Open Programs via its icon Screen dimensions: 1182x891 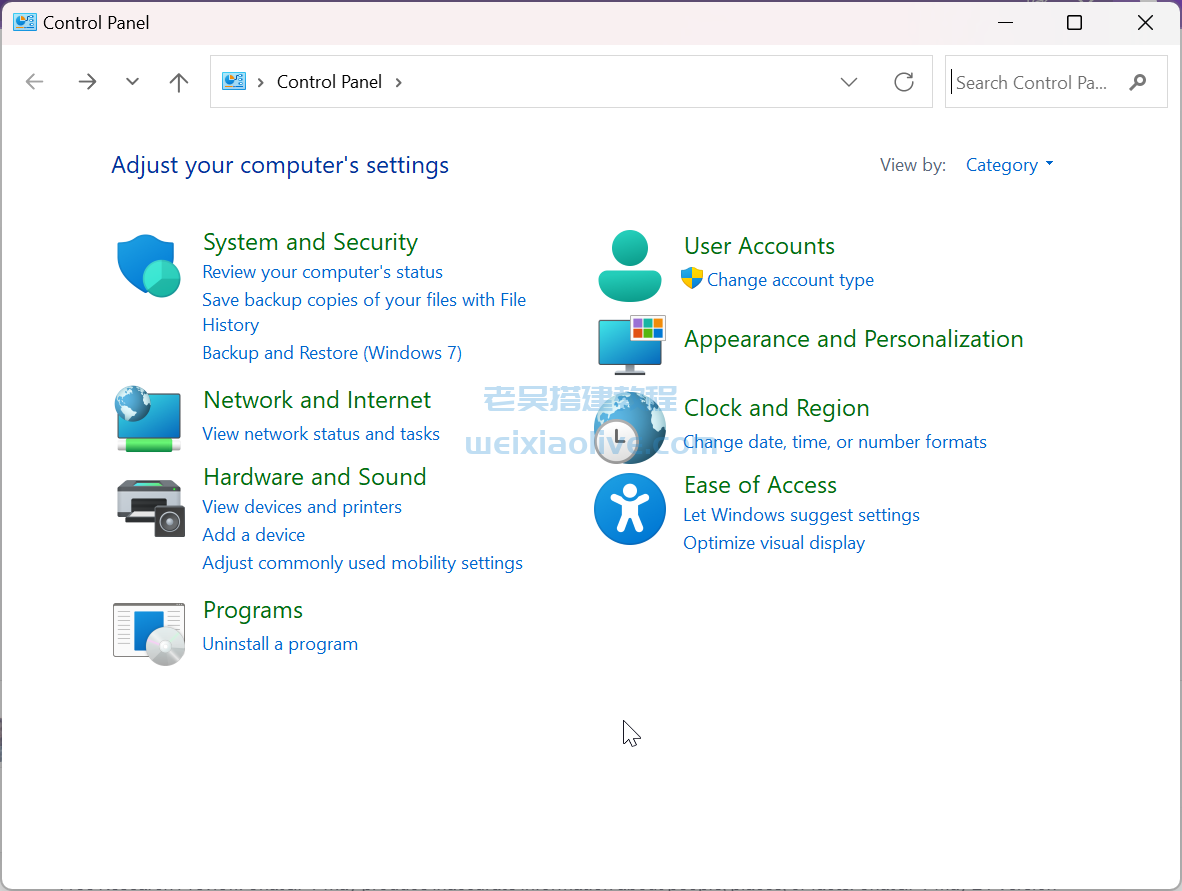coord(148,631)
